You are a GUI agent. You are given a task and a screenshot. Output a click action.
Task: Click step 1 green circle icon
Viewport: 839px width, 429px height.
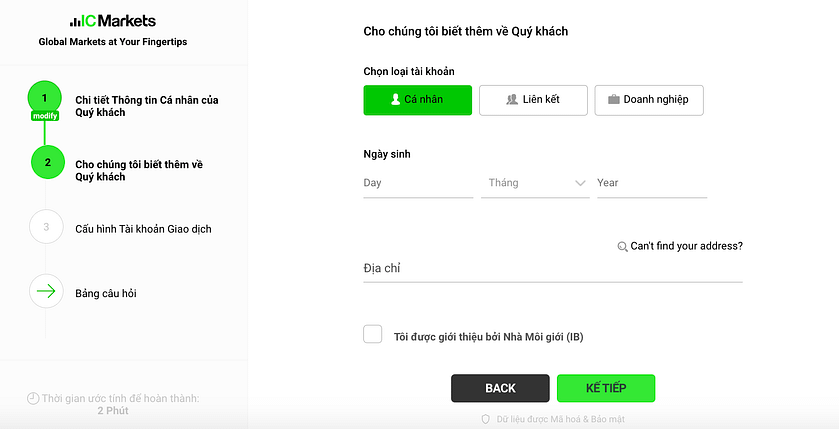coord(45,98)
